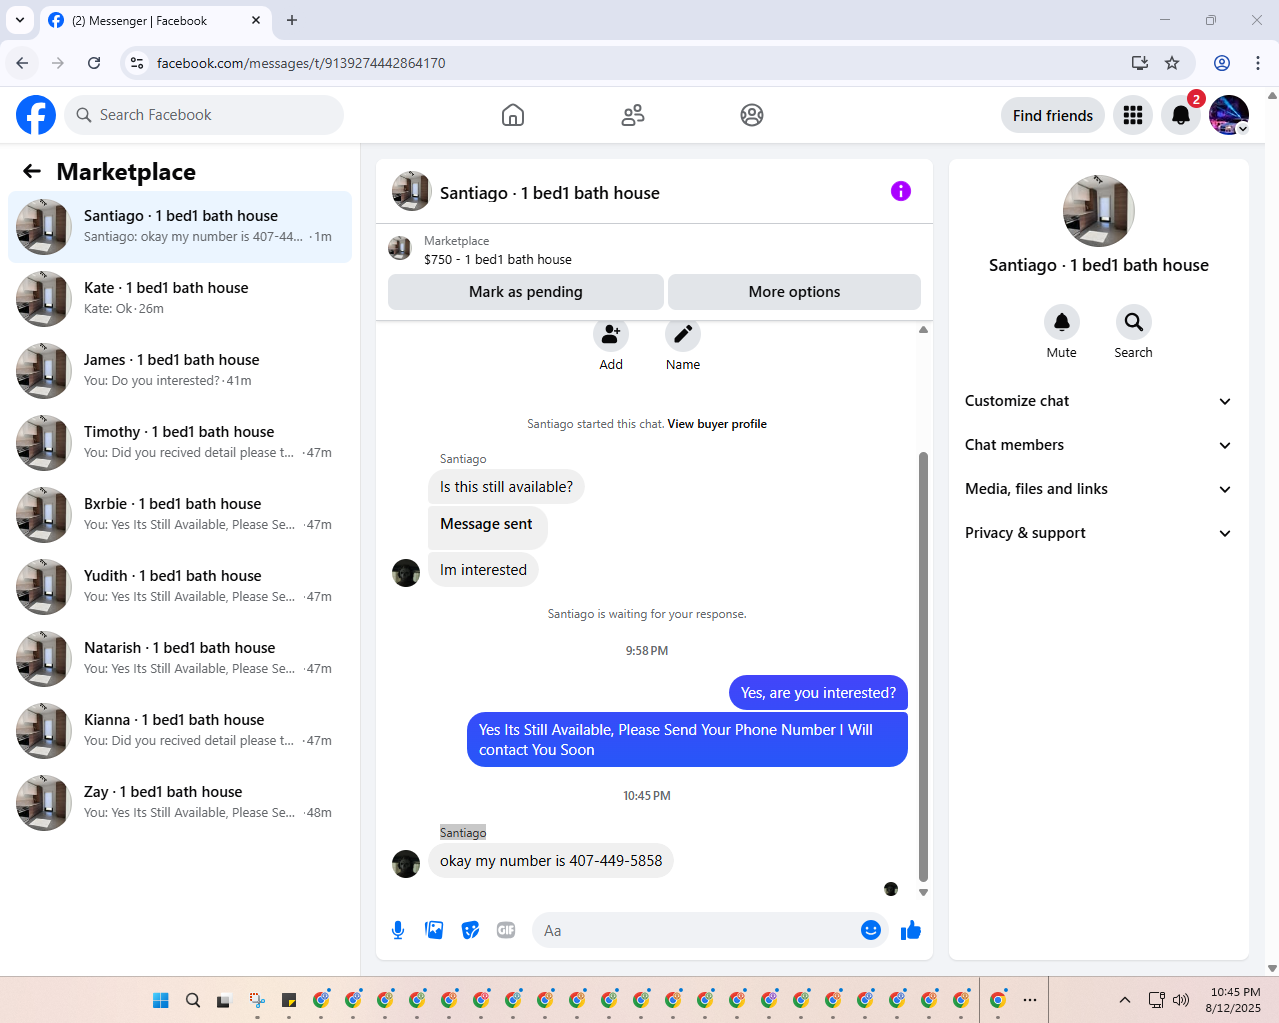Show hidden system tray icons

1125,1000
